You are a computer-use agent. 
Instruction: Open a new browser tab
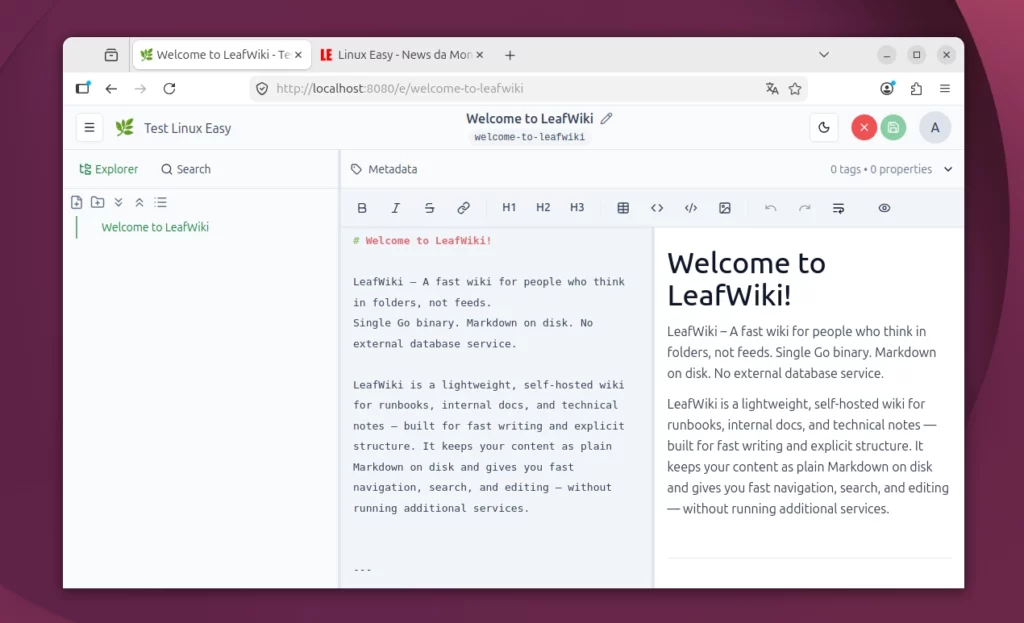point(510,55)
